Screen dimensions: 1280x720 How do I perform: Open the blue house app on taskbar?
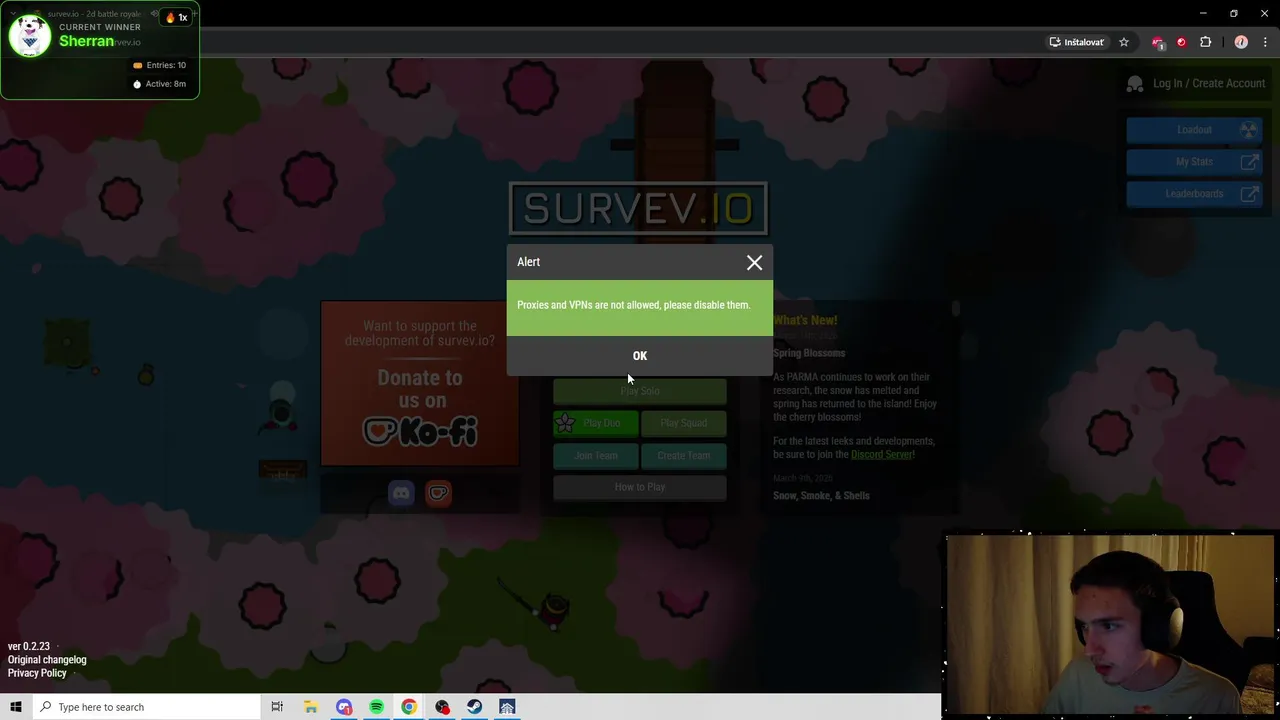(x=507, y=707)
